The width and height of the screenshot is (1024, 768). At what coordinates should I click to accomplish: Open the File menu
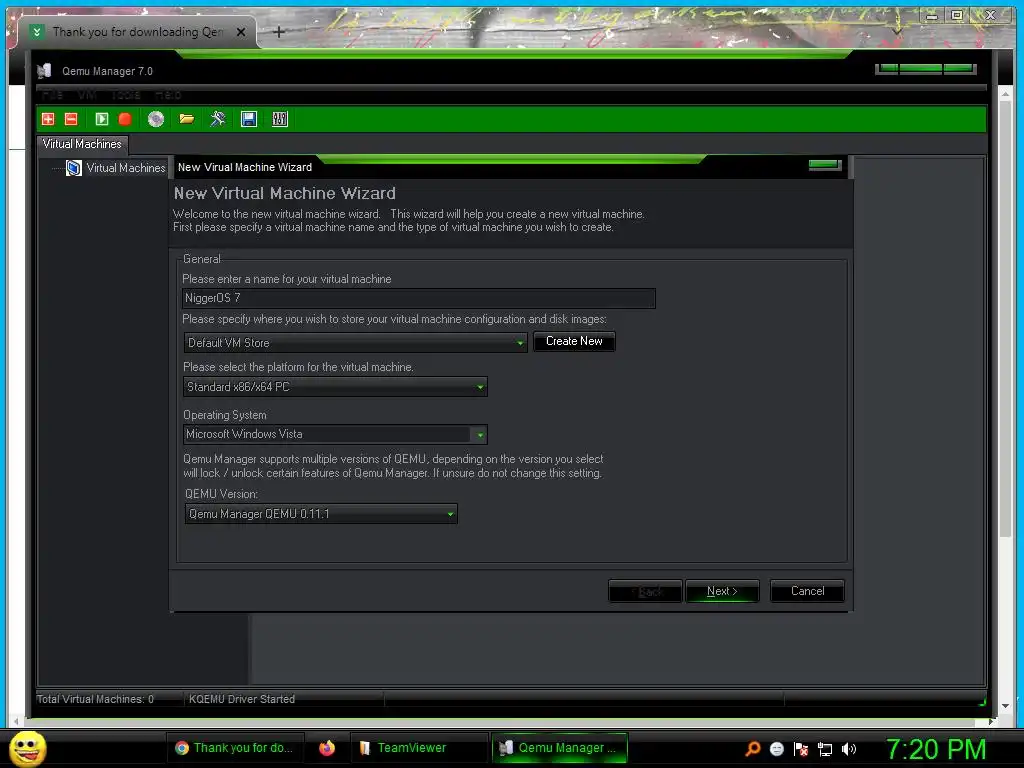click(52, 95)
